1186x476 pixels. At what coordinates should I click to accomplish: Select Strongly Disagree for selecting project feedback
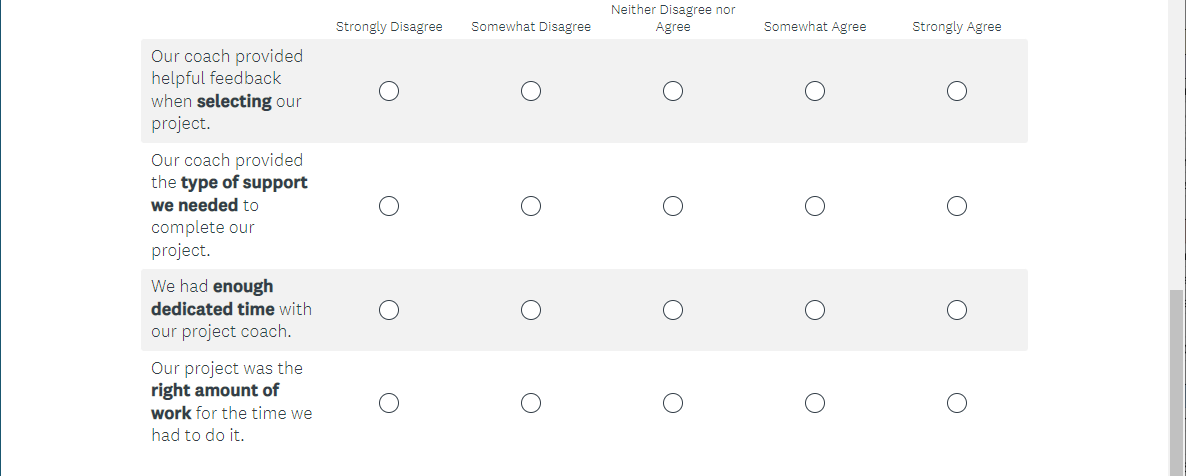[x=389, y=91]
